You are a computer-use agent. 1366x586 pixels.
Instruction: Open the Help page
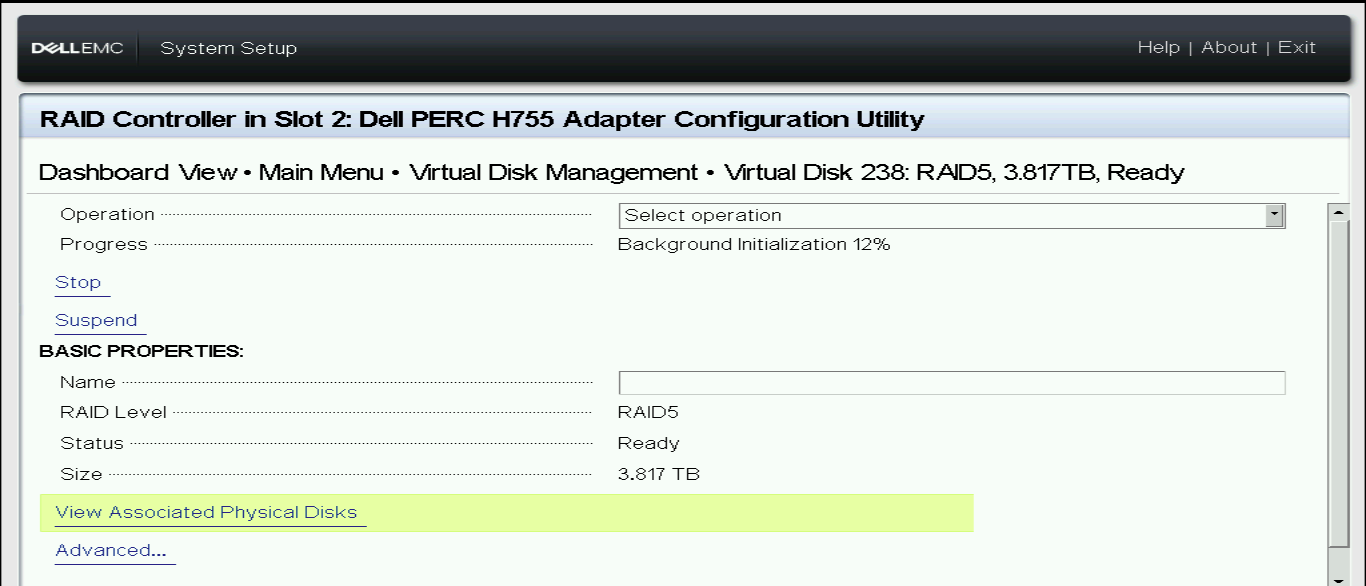tap(1157, 47)
